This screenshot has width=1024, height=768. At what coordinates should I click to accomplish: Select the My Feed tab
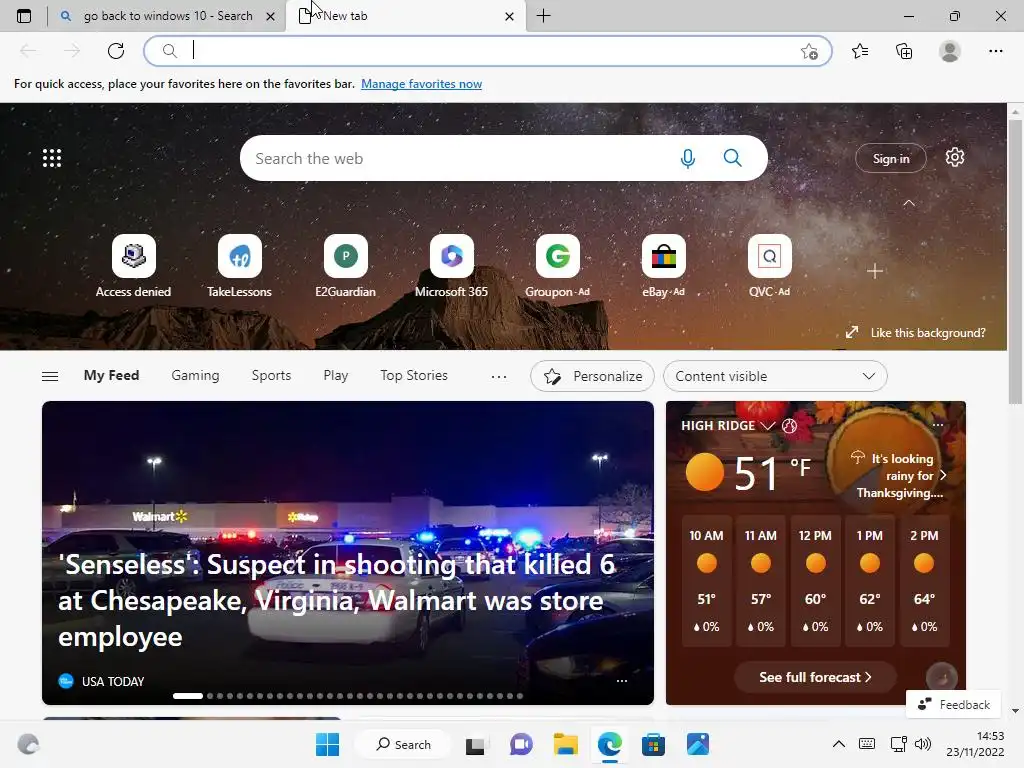111,376
